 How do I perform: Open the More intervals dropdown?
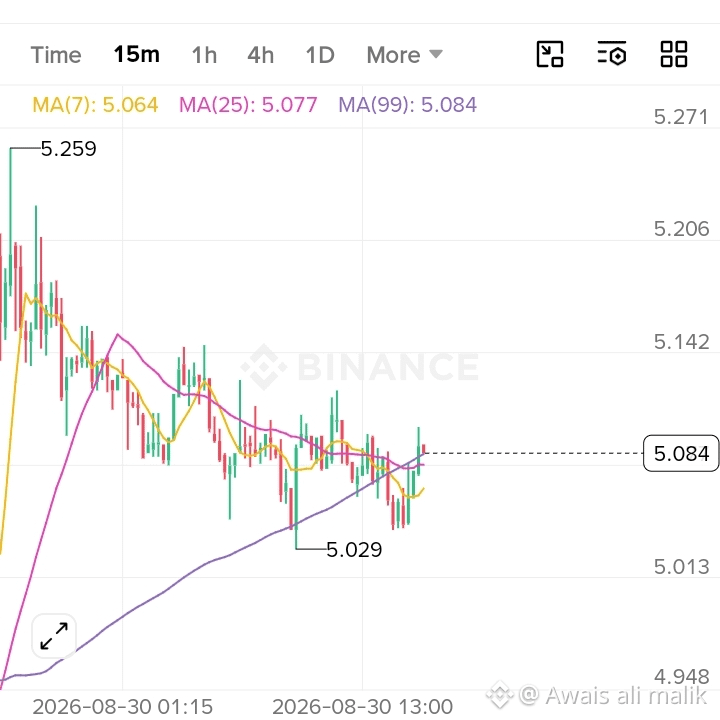pos(405,55)
